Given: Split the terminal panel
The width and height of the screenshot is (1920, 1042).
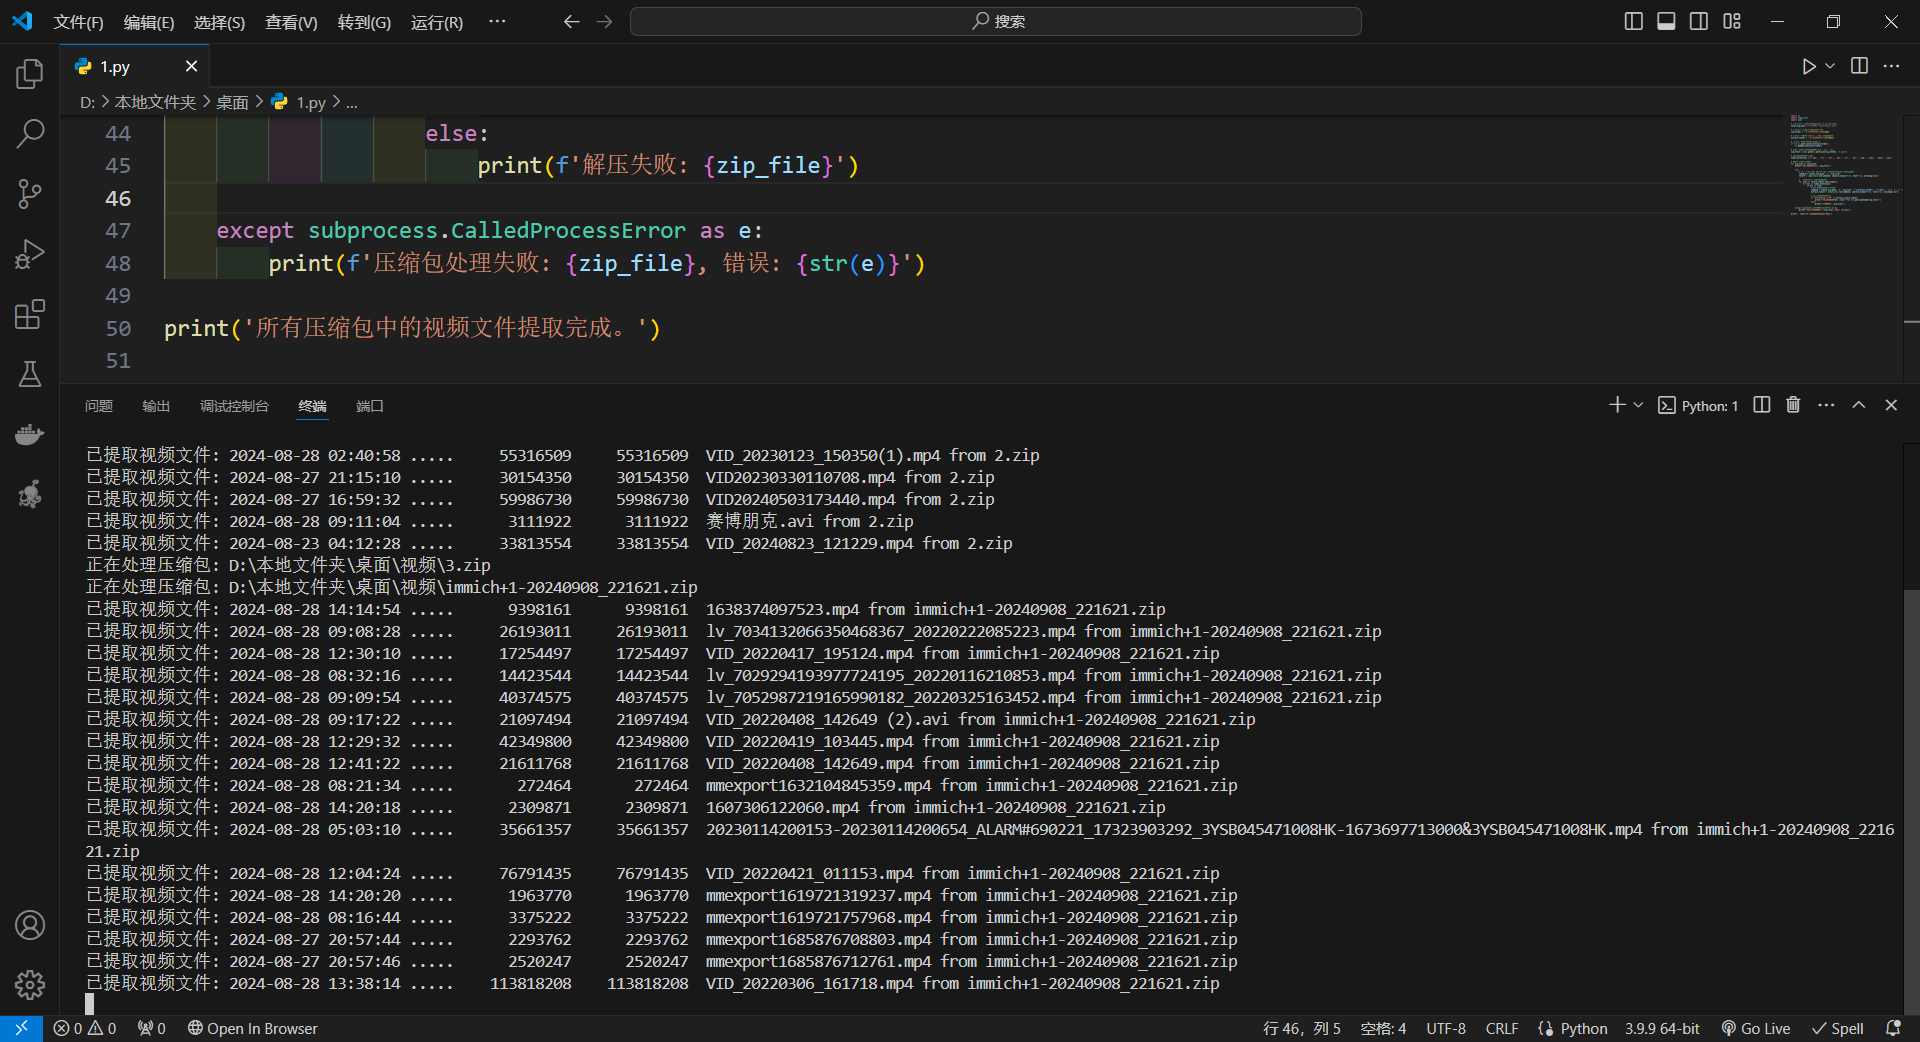Looking at the screenshot, I should [x=1762, y=405].
